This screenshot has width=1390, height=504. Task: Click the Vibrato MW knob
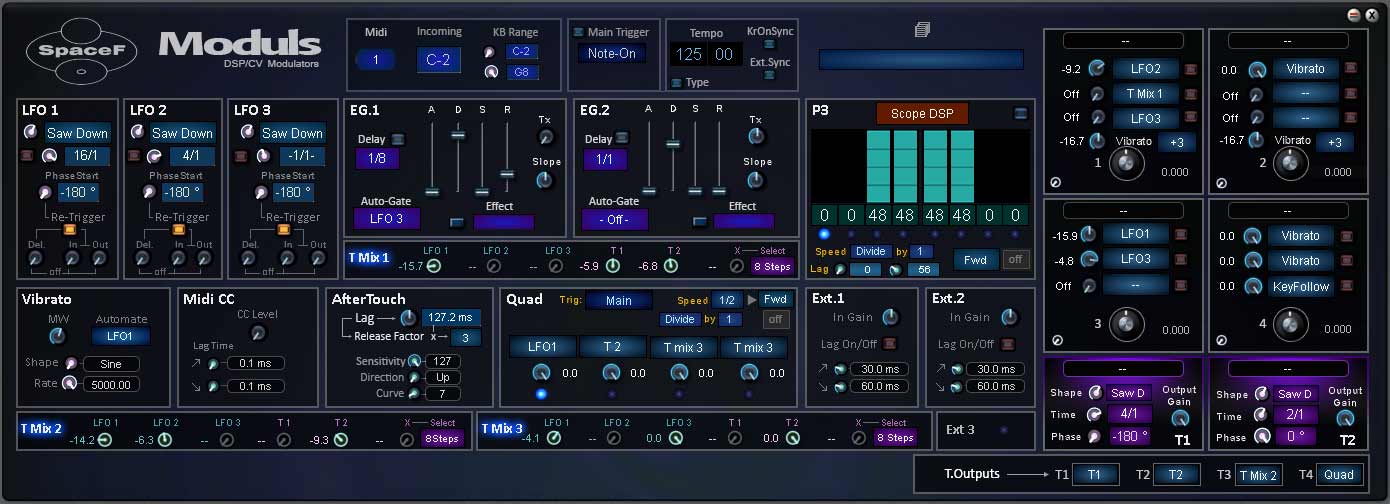(58, 336)
